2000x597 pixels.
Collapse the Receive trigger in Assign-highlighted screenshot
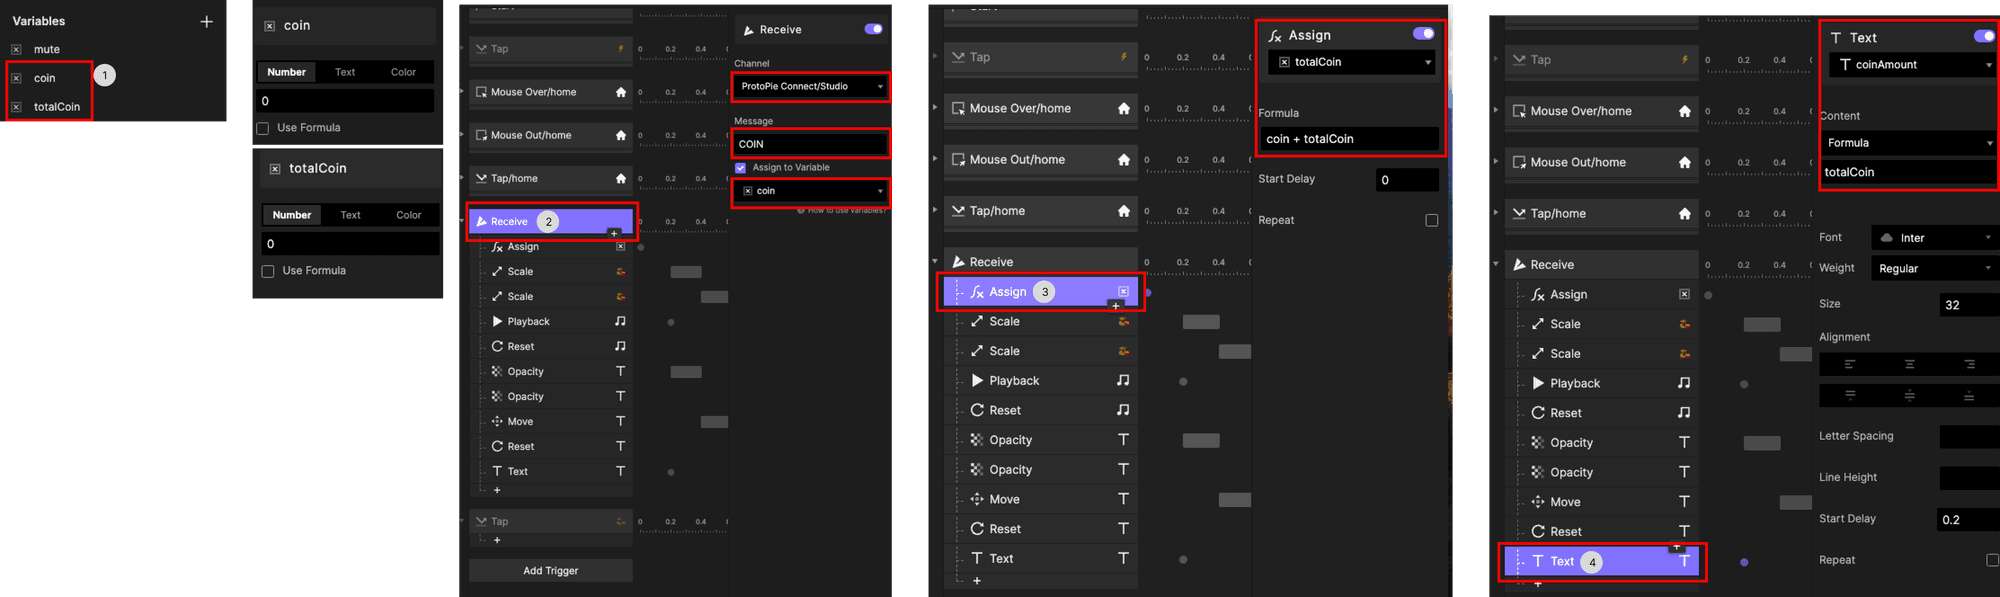935,261
